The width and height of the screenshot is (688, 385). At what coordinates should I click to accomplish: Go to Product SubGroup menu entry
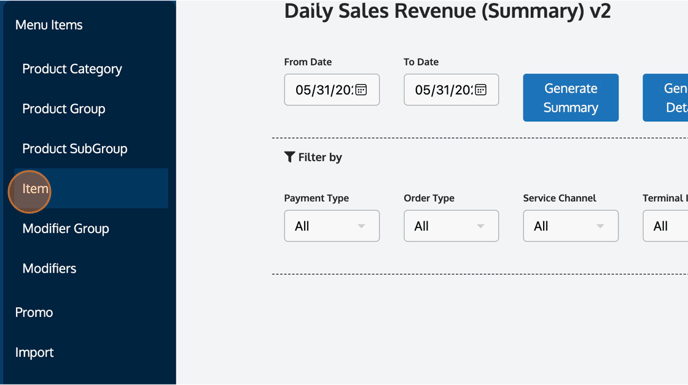point(75,149)
